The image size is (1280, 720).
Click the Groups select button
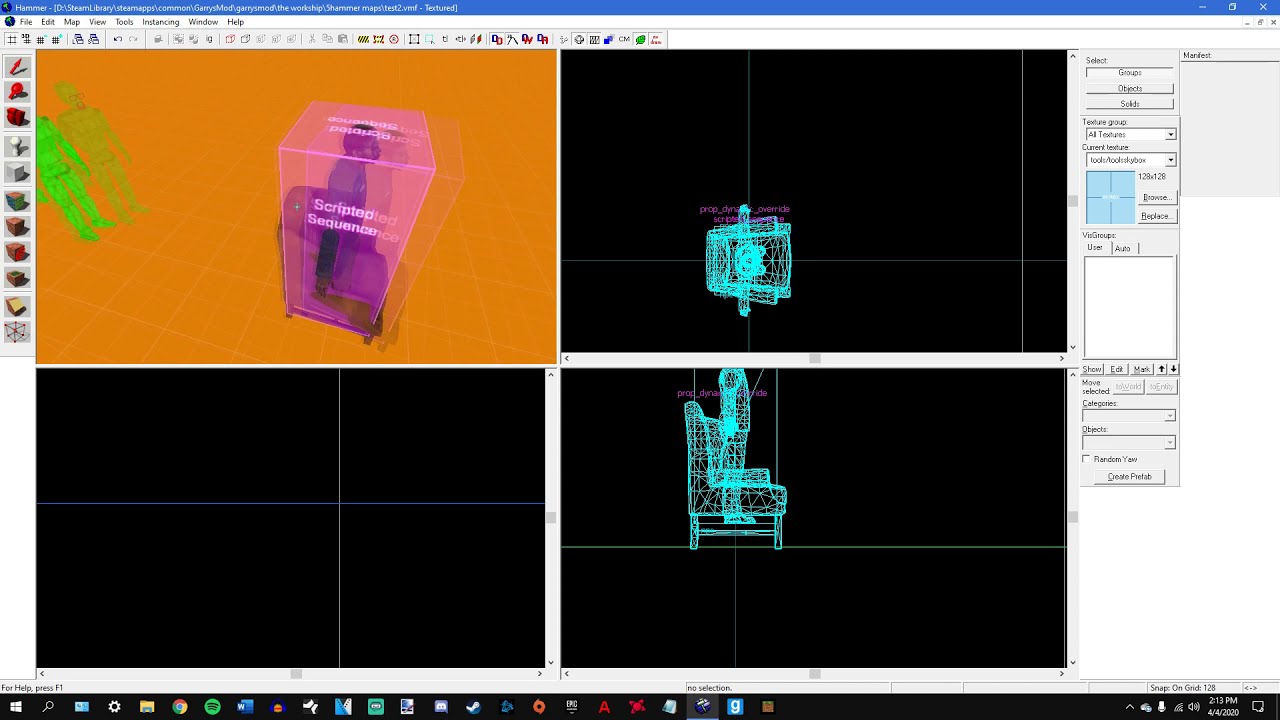pos(1130,73)
